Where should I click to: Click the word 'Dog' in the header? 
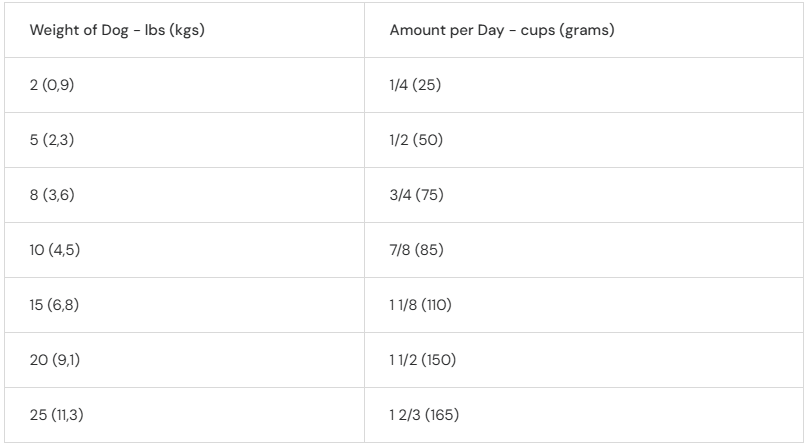pos(115,30)
